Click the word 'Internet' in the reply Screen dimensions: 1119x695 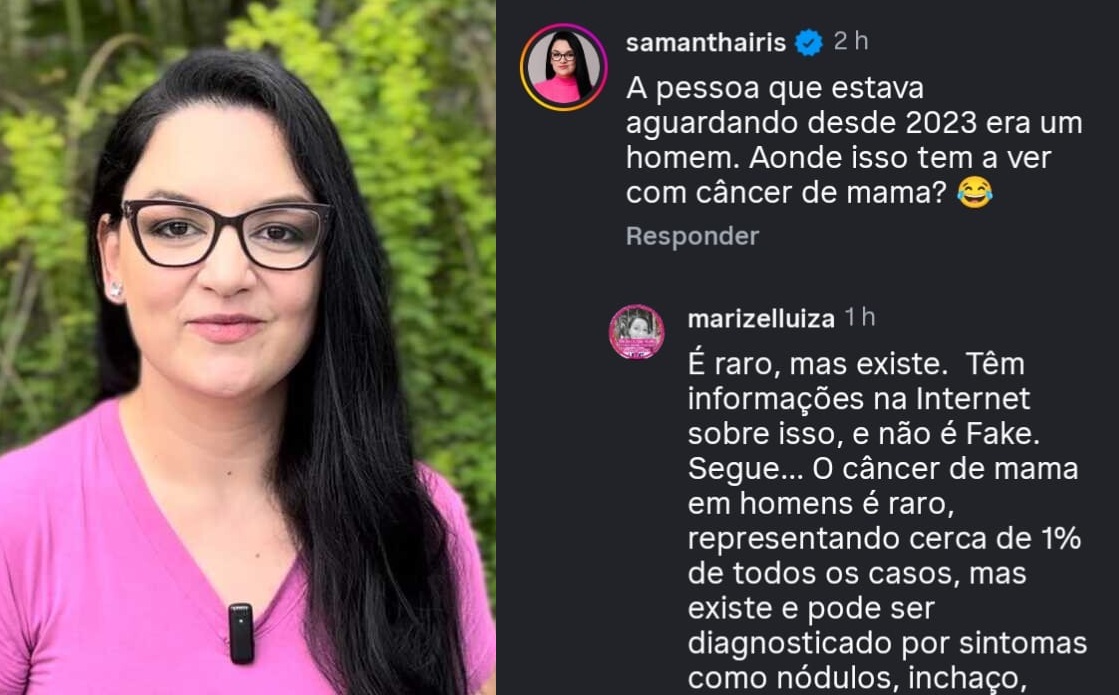coord(973,399)
